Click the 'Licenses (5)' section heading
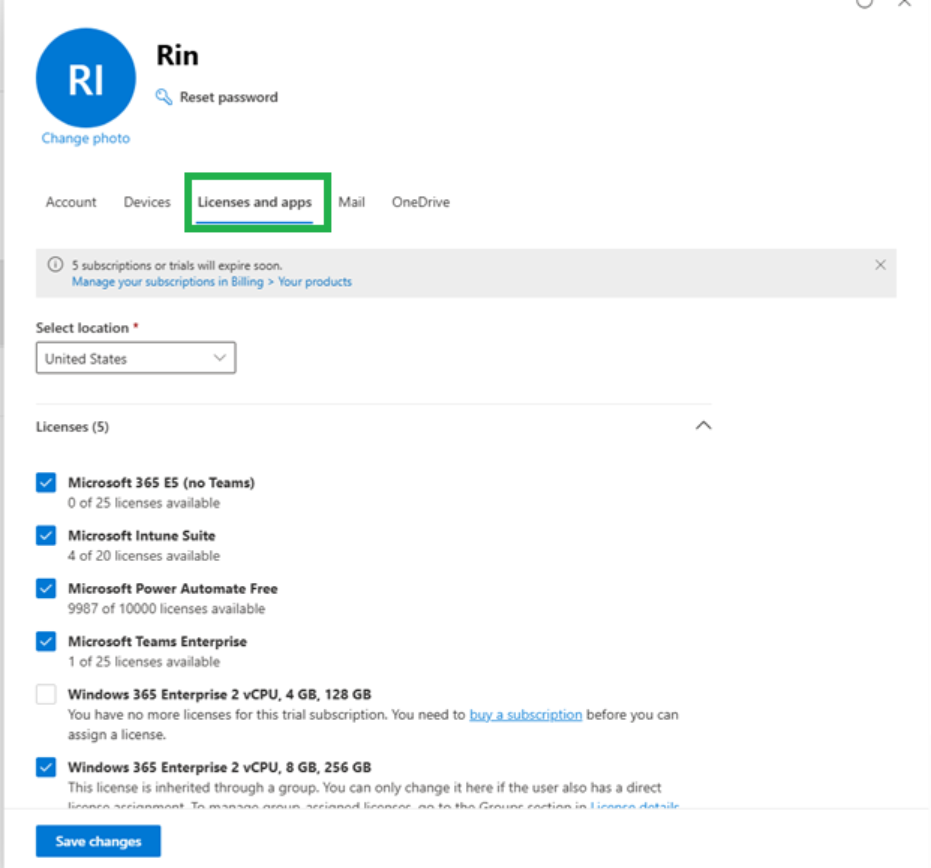This screenshot has height=868, width=931. click(72, 427)
